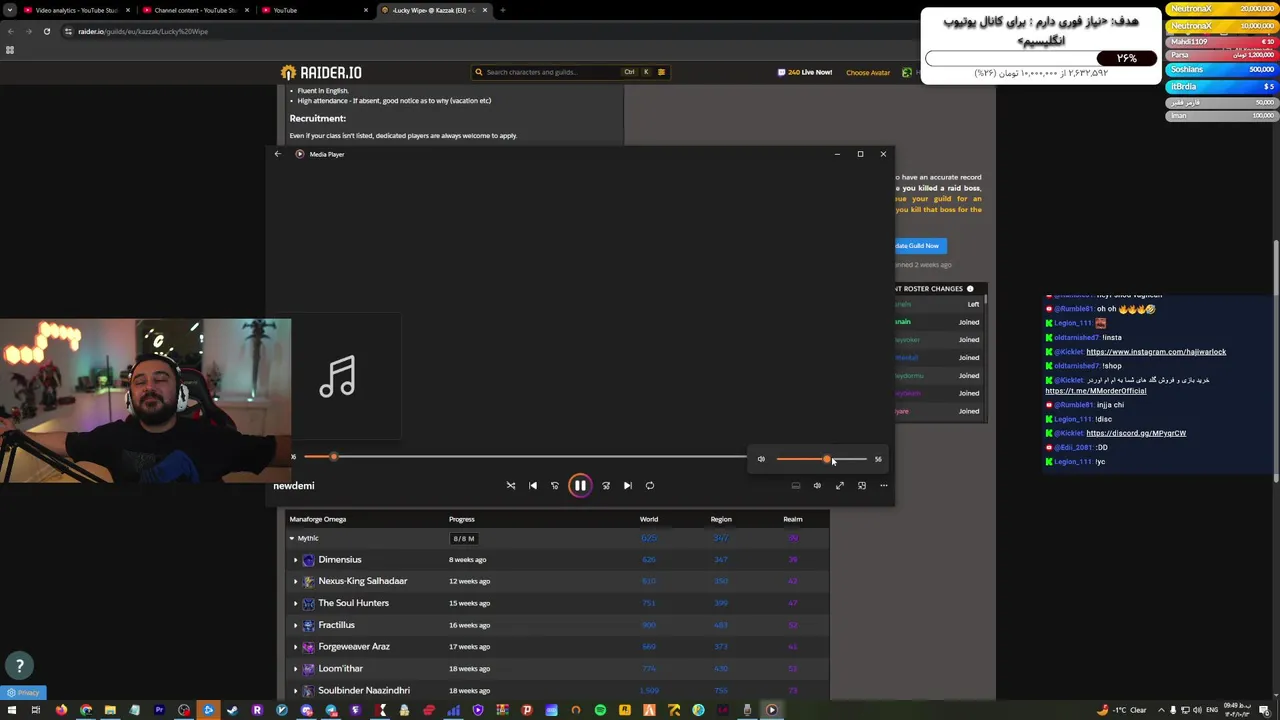Open t.me/MMorderOfficial chat link

(x=1096, y=391)
